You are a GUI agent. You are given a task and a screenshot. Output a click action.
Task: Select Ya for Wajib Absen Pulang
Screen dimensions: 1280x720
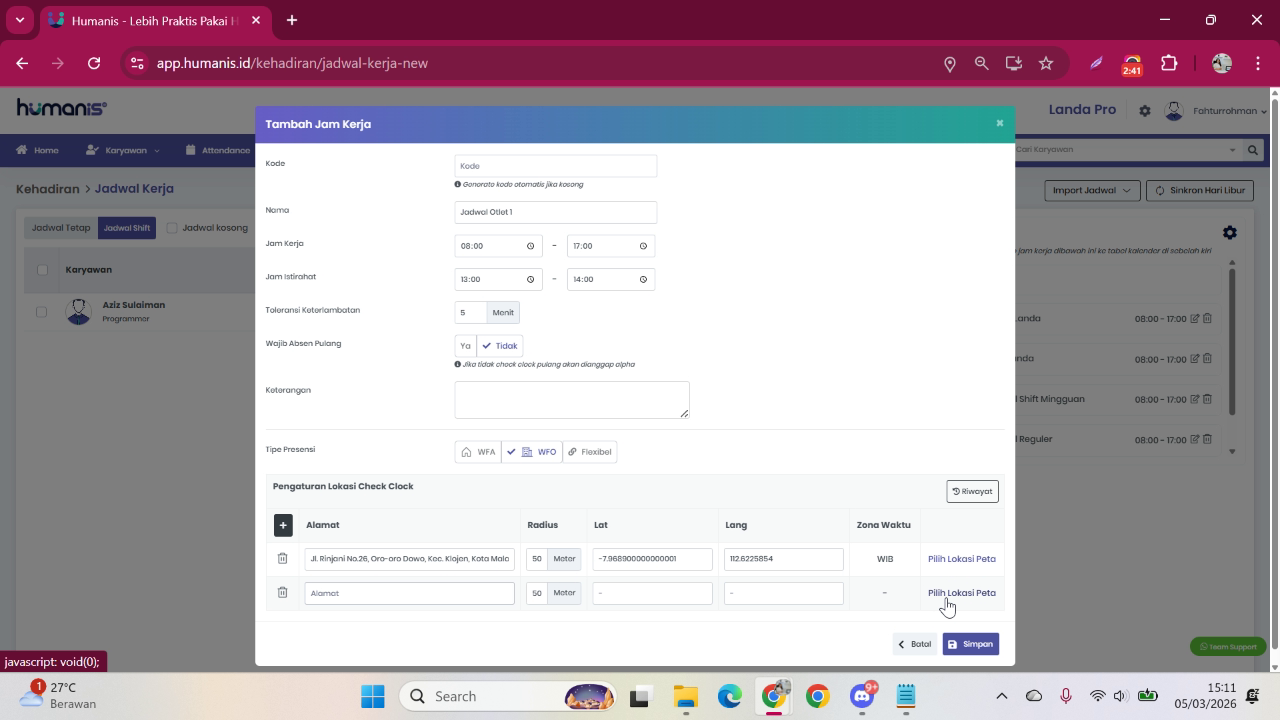(465, 346)
